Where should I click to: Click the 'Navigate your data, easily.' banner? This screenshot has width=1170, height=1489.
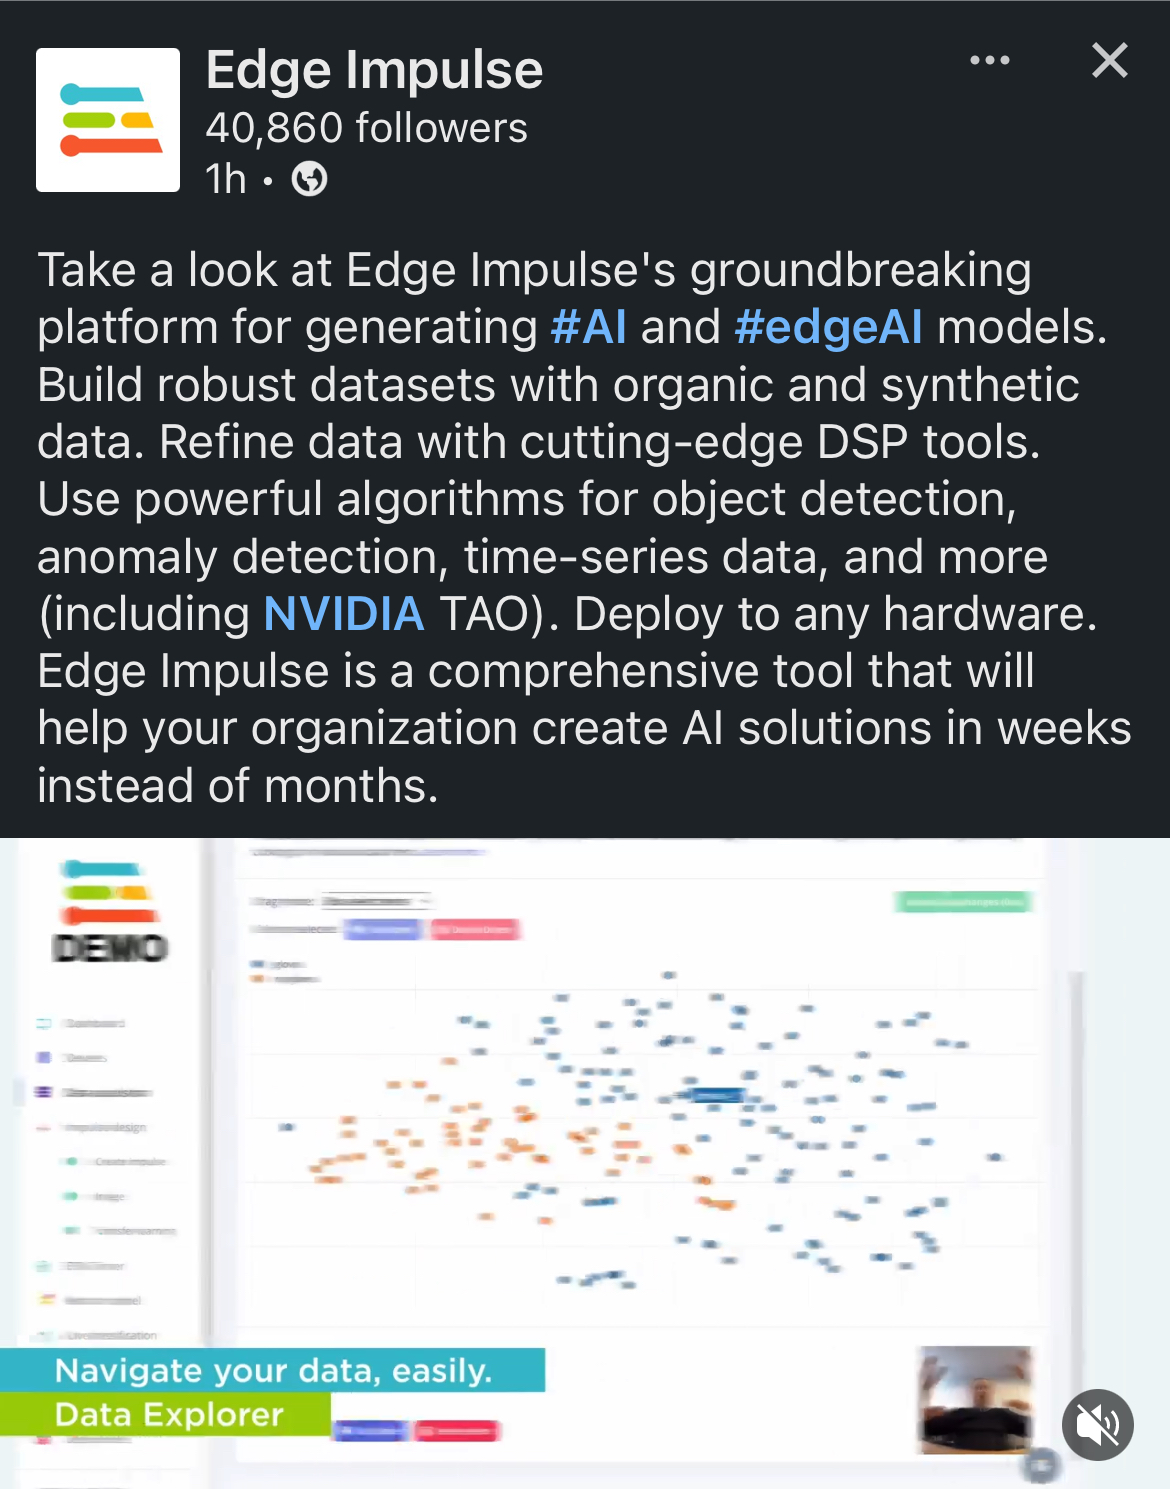(273, 1370)
